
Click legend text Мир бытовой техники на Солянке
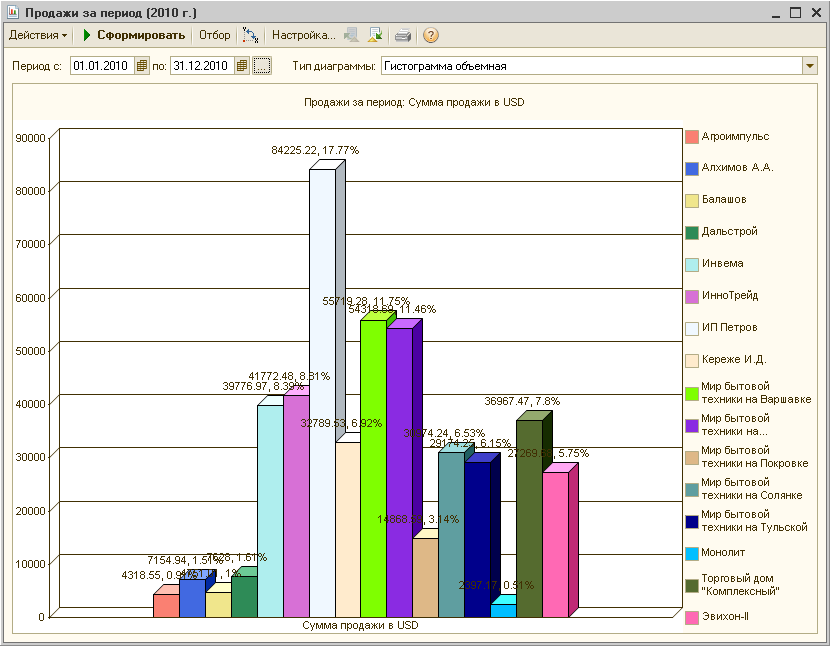coord(752,489)
